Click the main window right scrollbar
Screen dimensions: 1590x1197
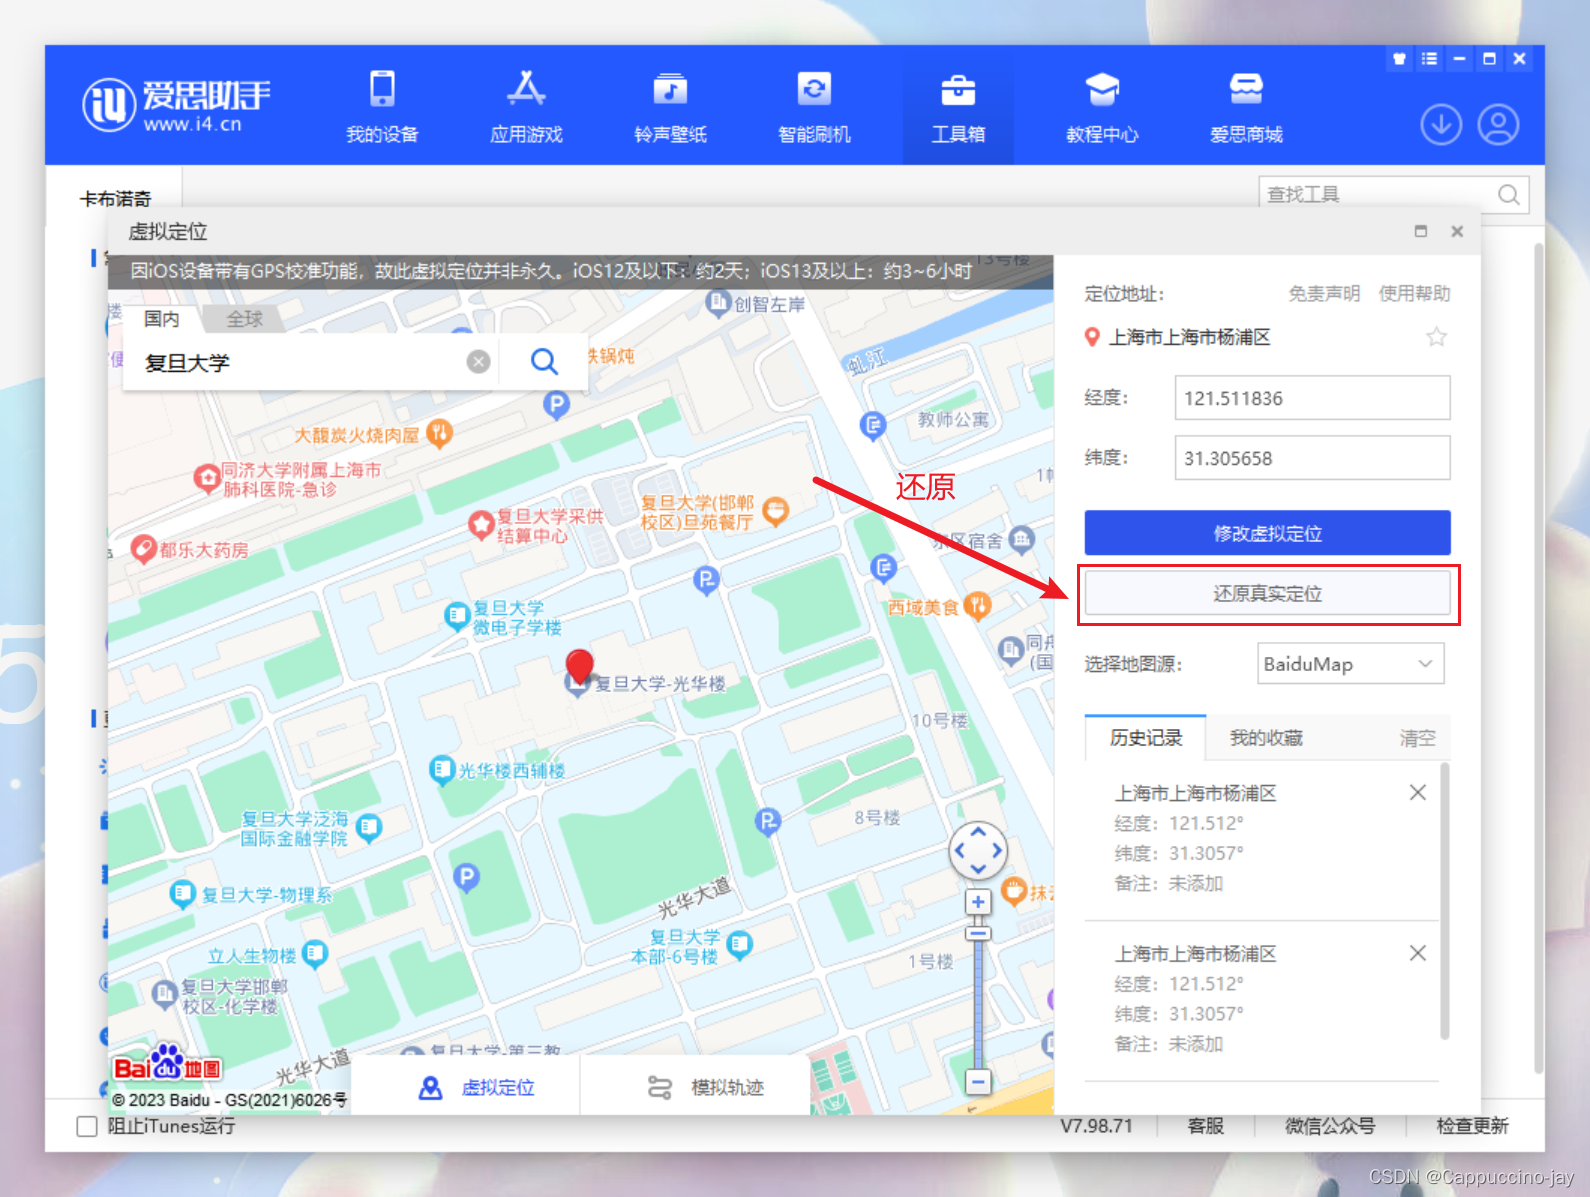[x=1538, y=660]
